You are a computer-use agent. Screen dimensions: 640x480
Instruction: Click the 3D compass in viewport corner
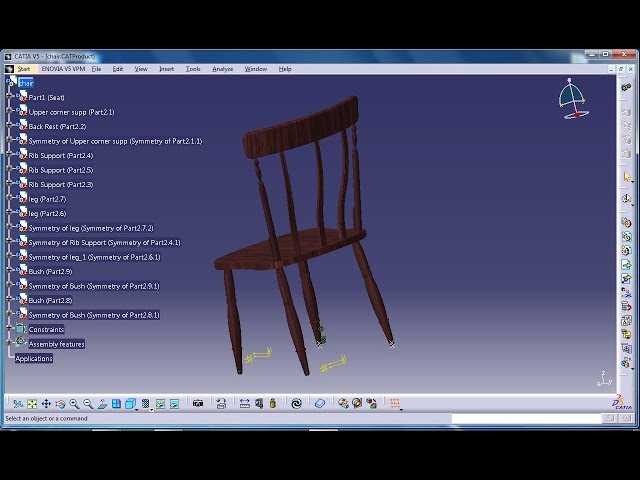(573, 99)
